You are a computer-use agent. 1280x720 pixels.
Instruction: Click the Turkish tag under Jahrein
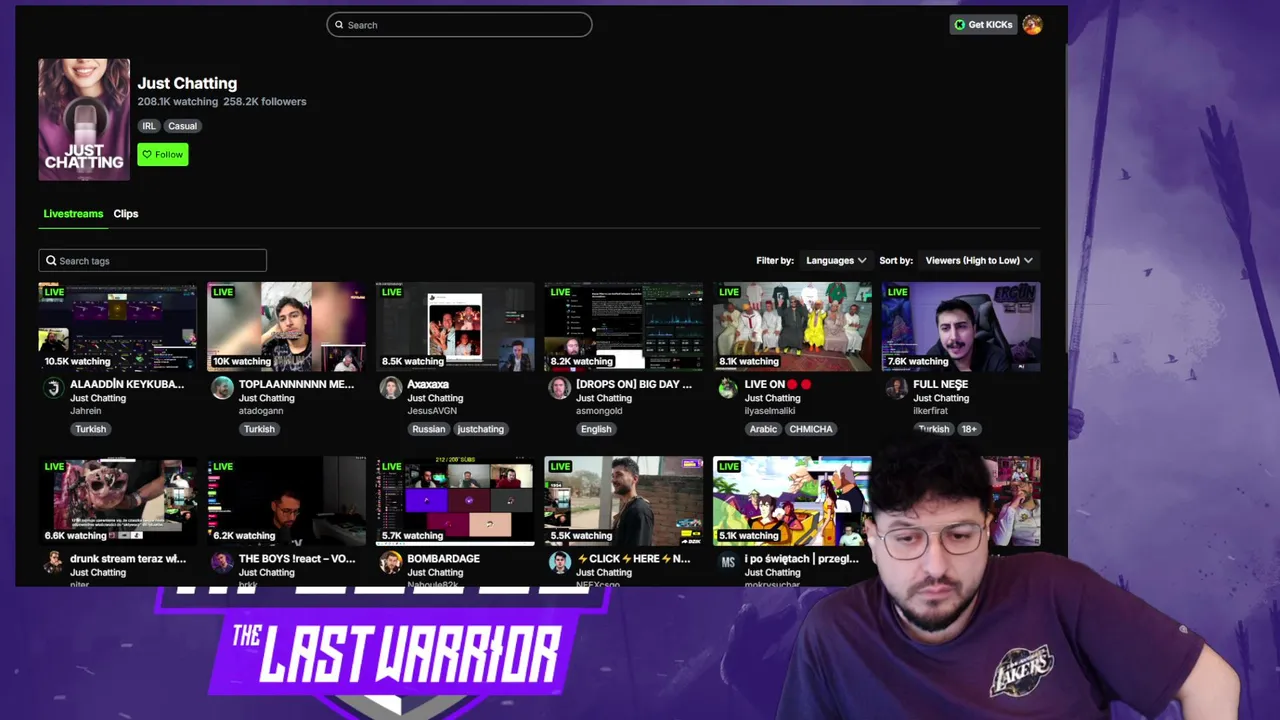(x=90, y=429)
